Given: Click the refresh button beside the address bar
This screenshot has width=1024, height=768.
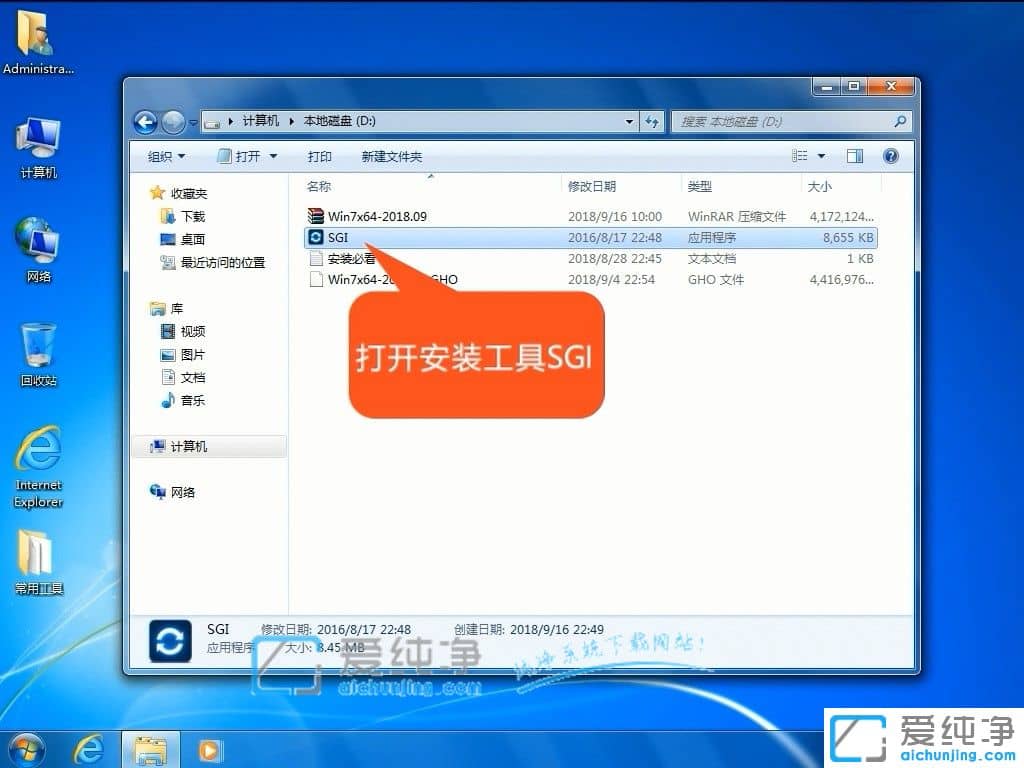Looking at the screenshot, I should pyautogui.click(x=652, y=121).
